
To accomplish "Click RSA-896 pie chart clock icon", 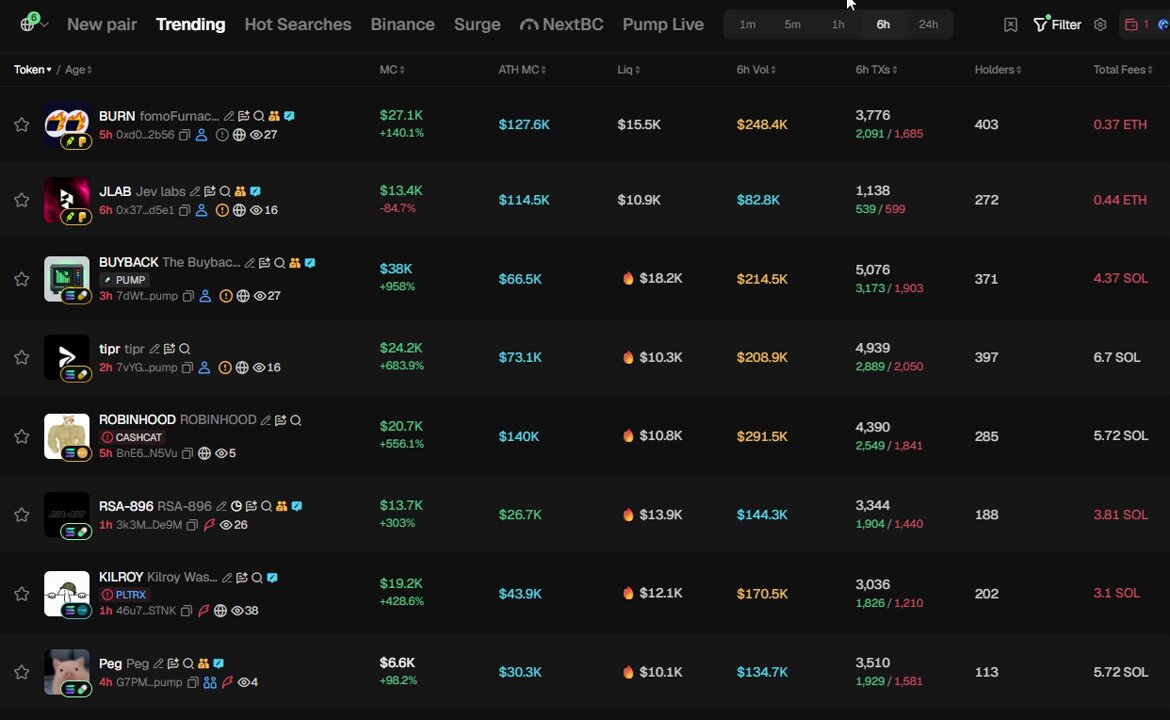I will [236, 507].
